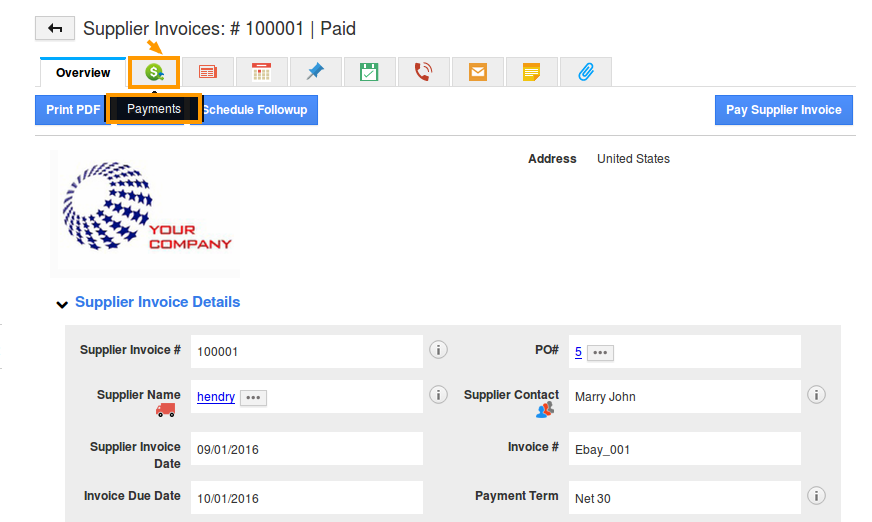Click the Supplier Invoice Details heading

[x=157, y=302]
